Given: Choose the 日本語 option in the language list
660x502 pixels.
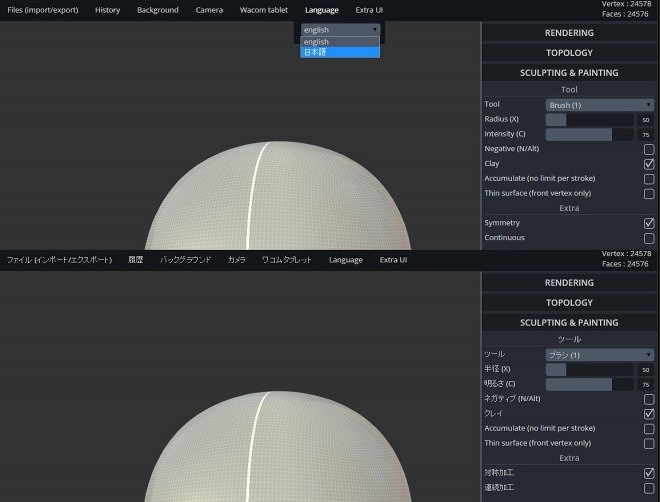Looking at the screenshot, I should [x=340, y=52].
